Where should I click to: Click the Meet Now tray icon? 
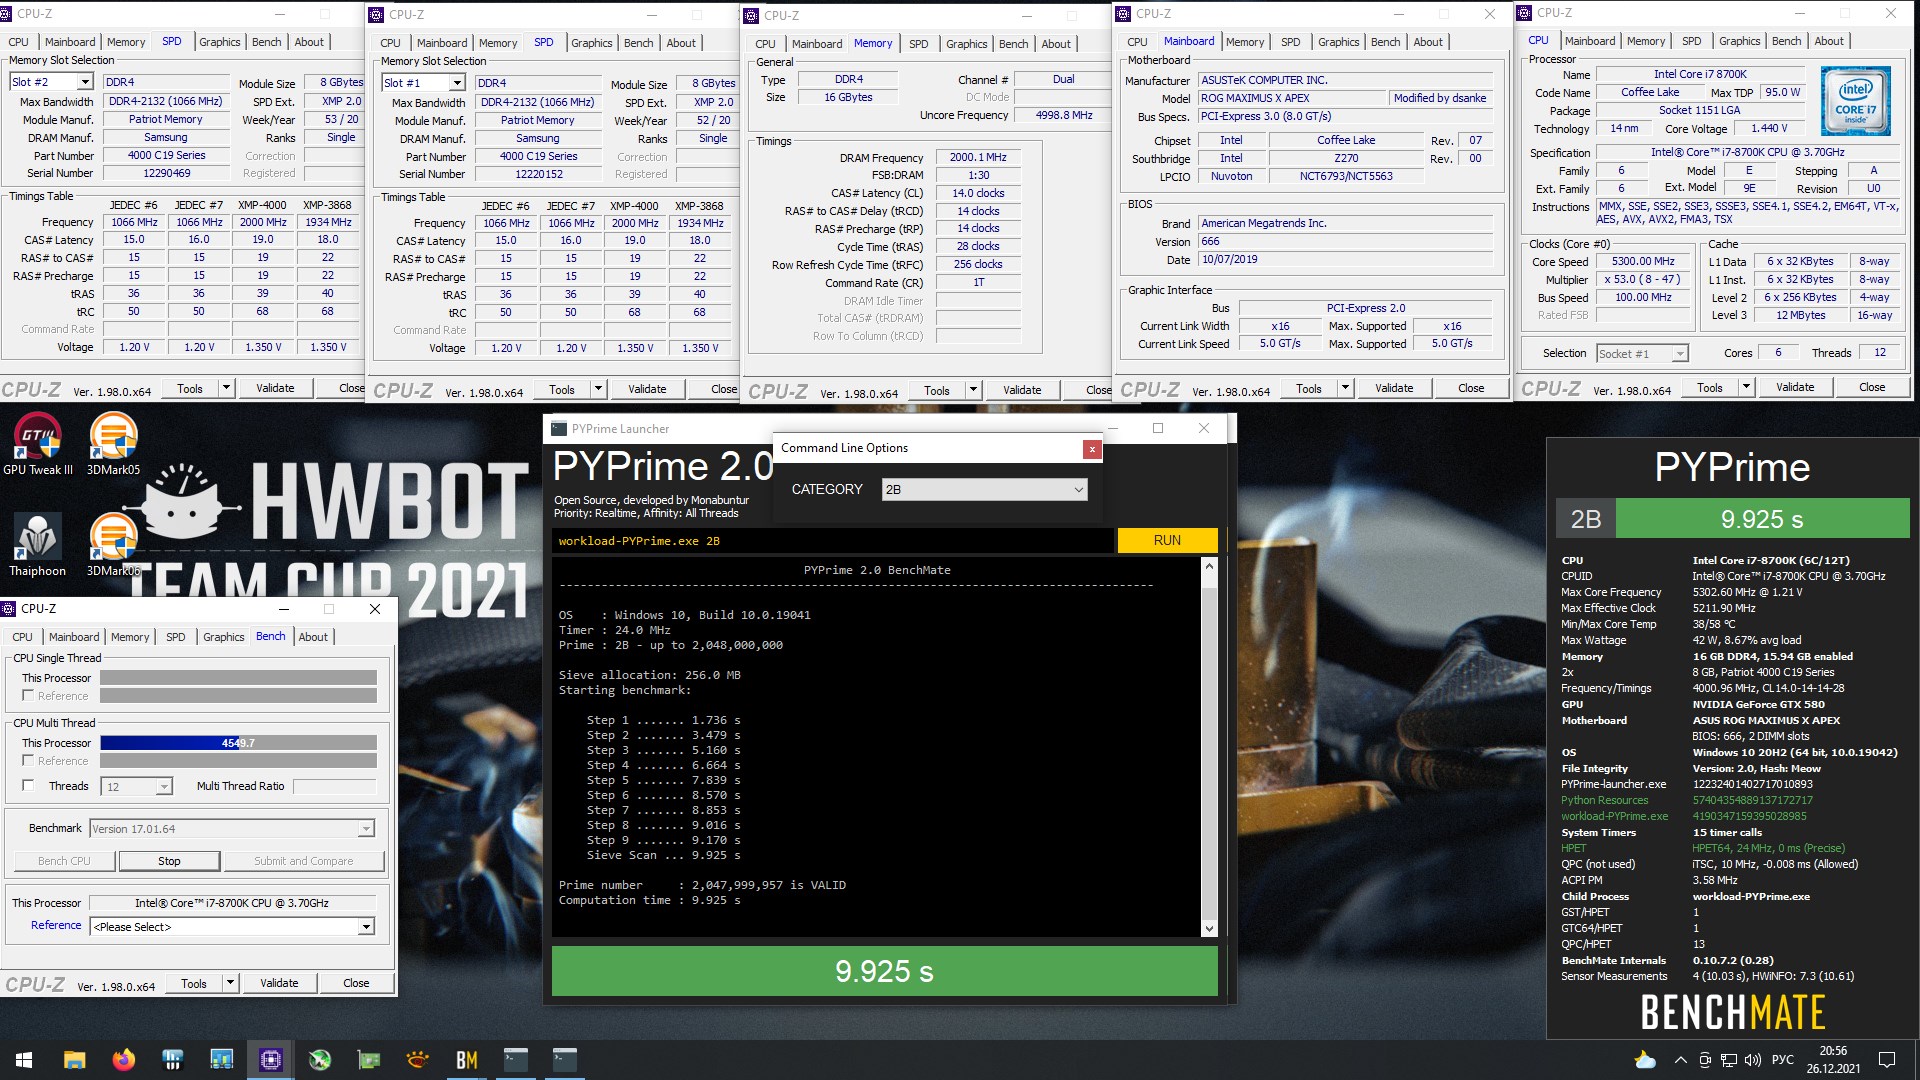point(1705,1060)
